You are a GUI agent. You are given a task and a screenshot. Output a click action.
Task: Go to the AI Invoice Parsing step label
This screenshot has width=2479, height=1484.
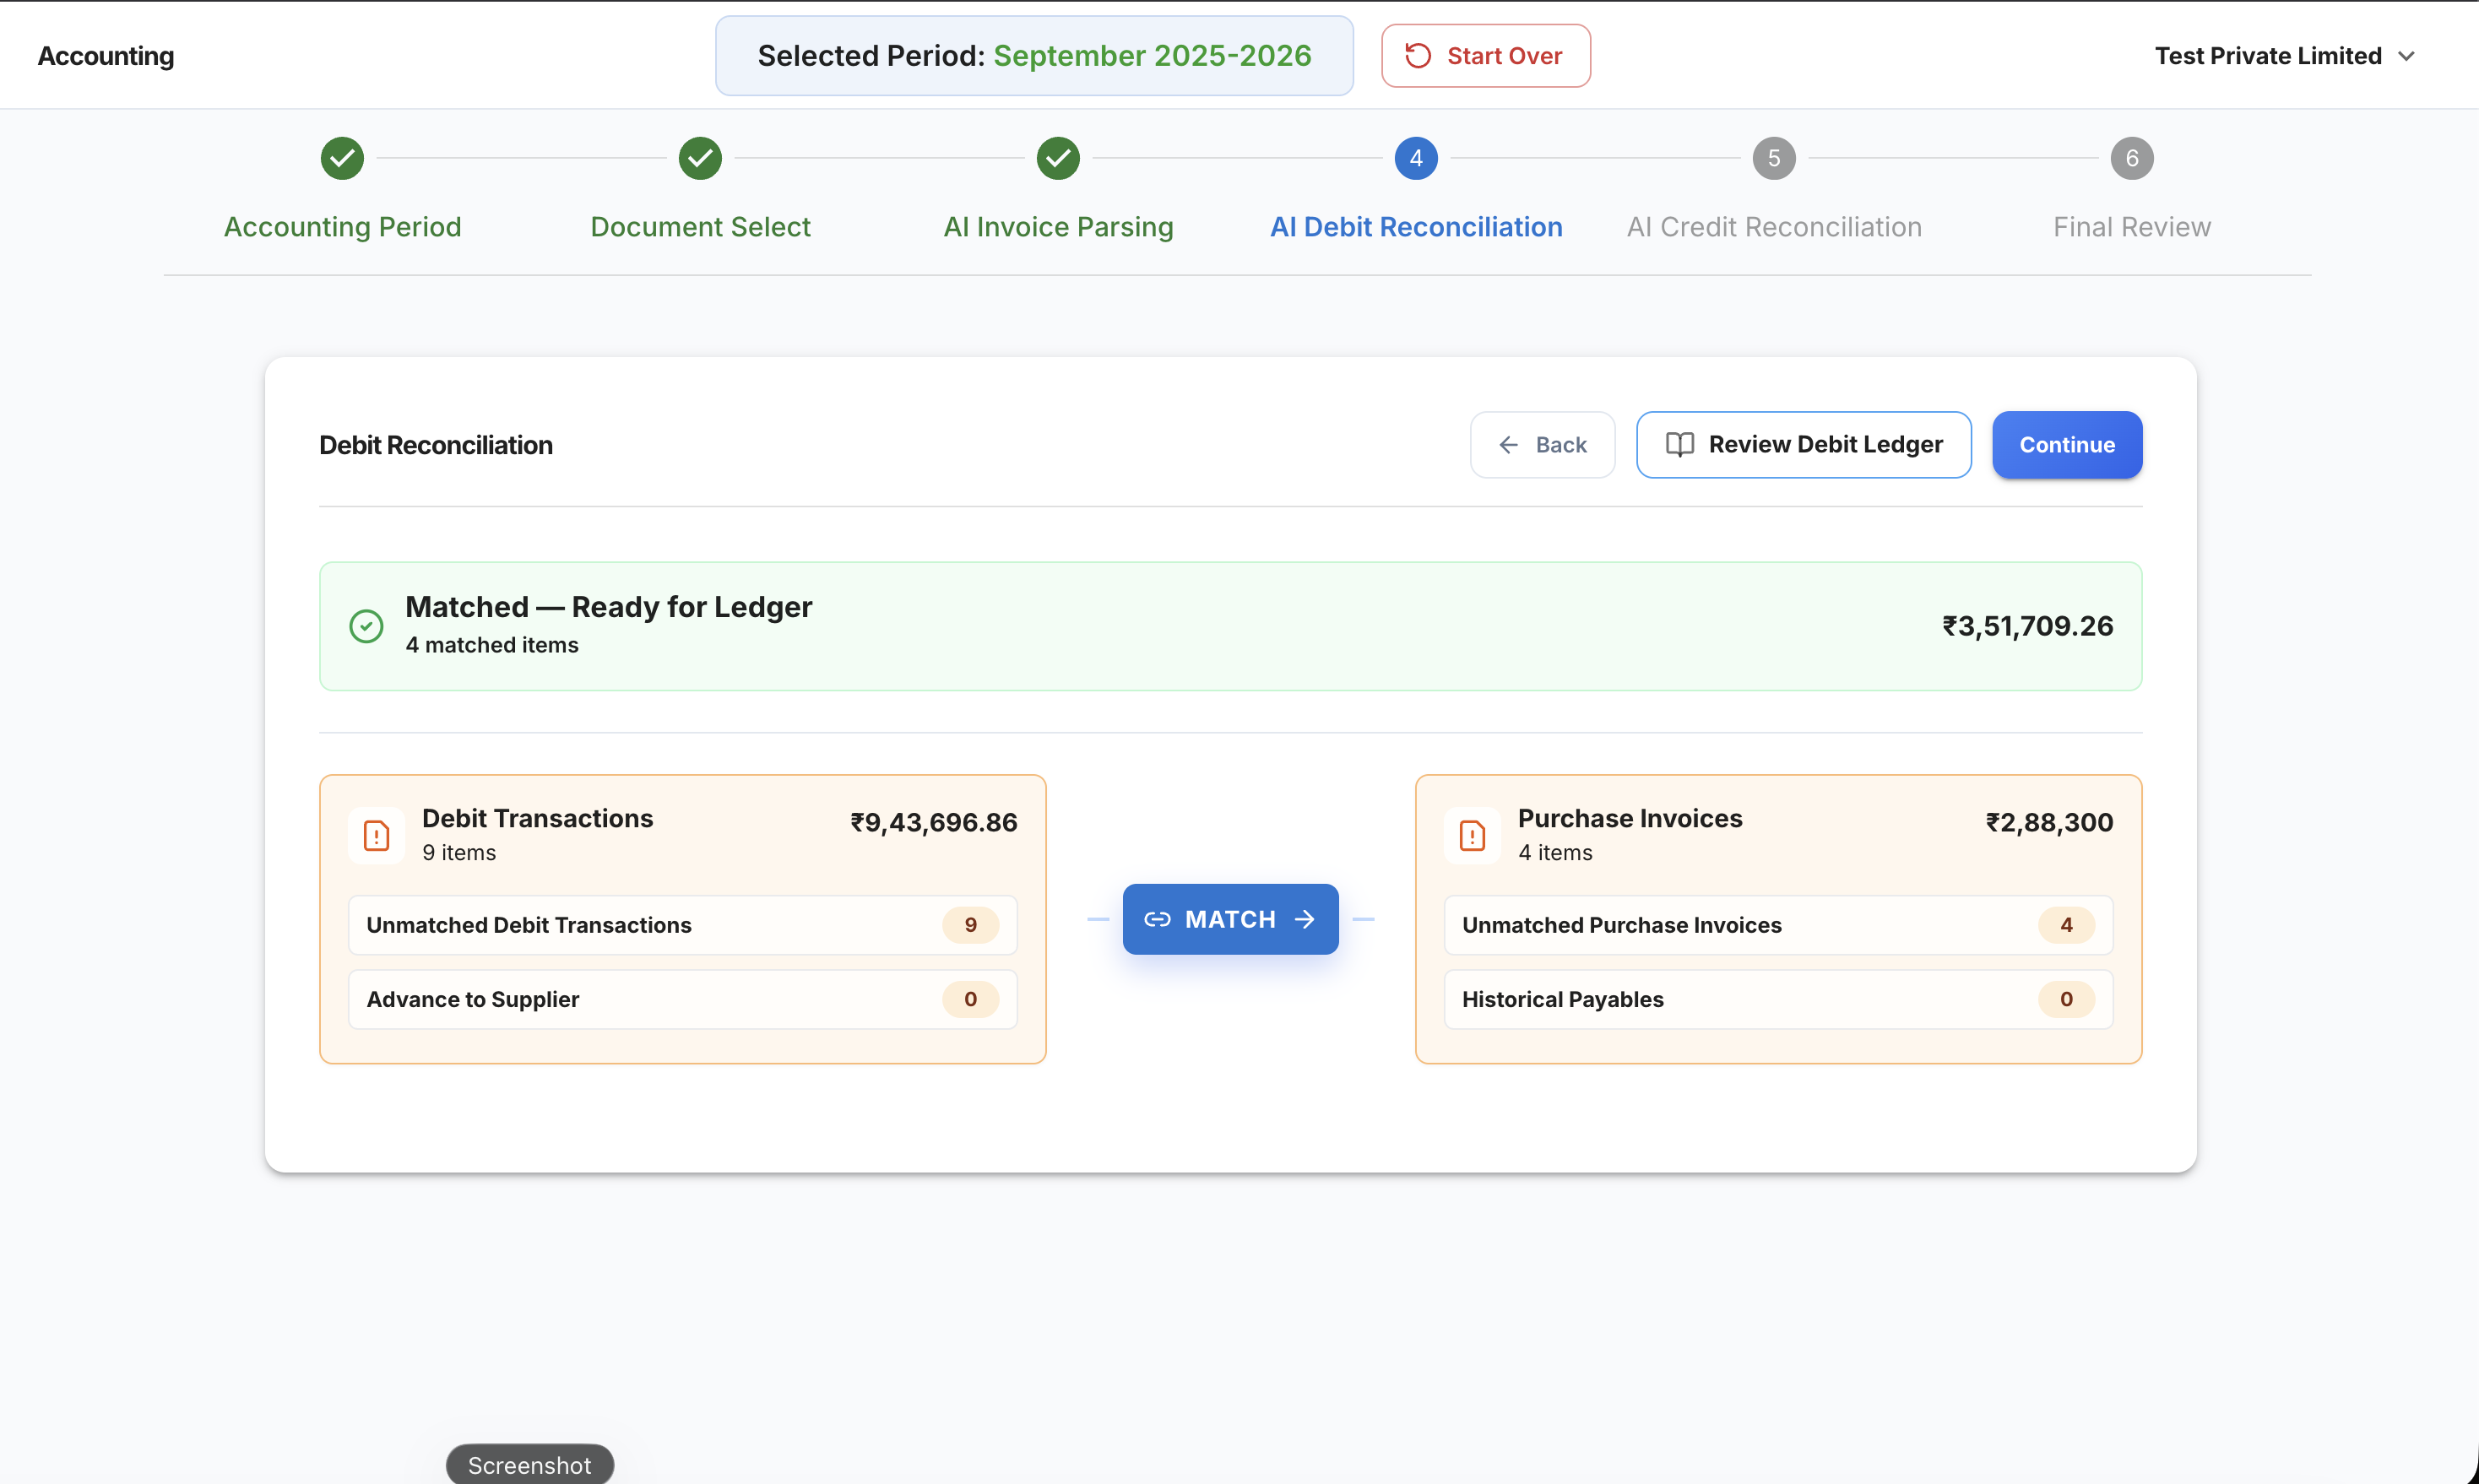tap(1058, 227)
